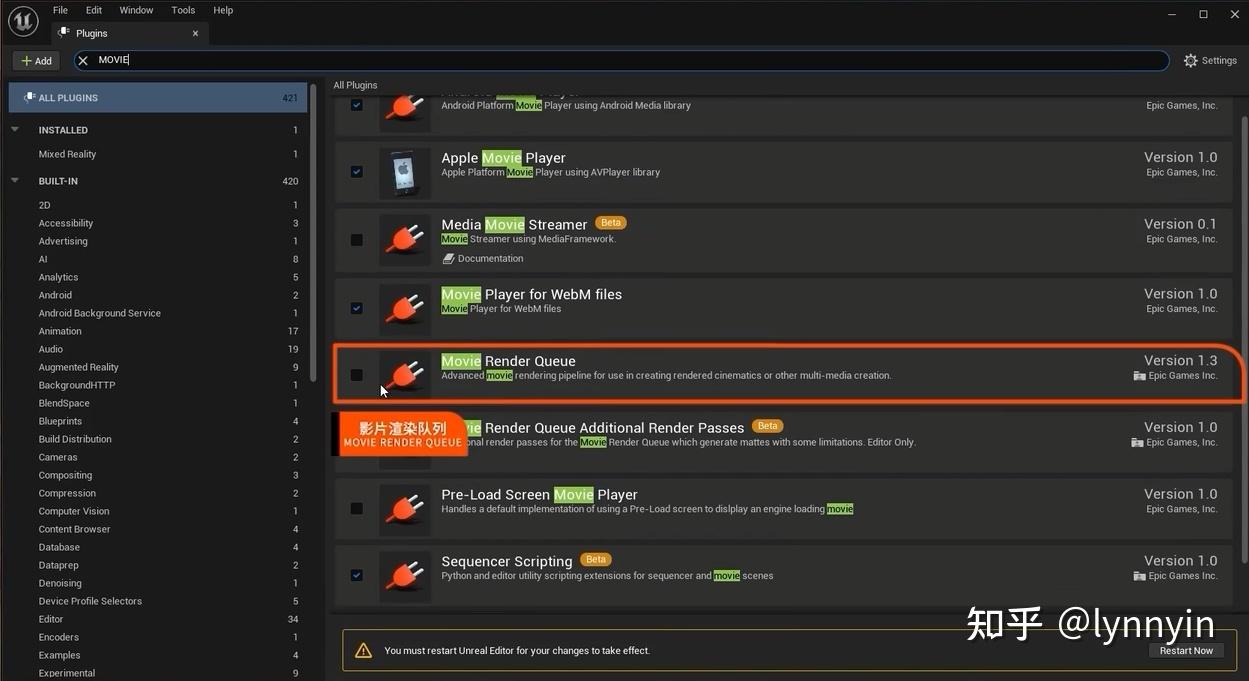Open the File menu
Image resolution: width=1249 pixels, height=681 pixels.
click(x=60, y=10)
